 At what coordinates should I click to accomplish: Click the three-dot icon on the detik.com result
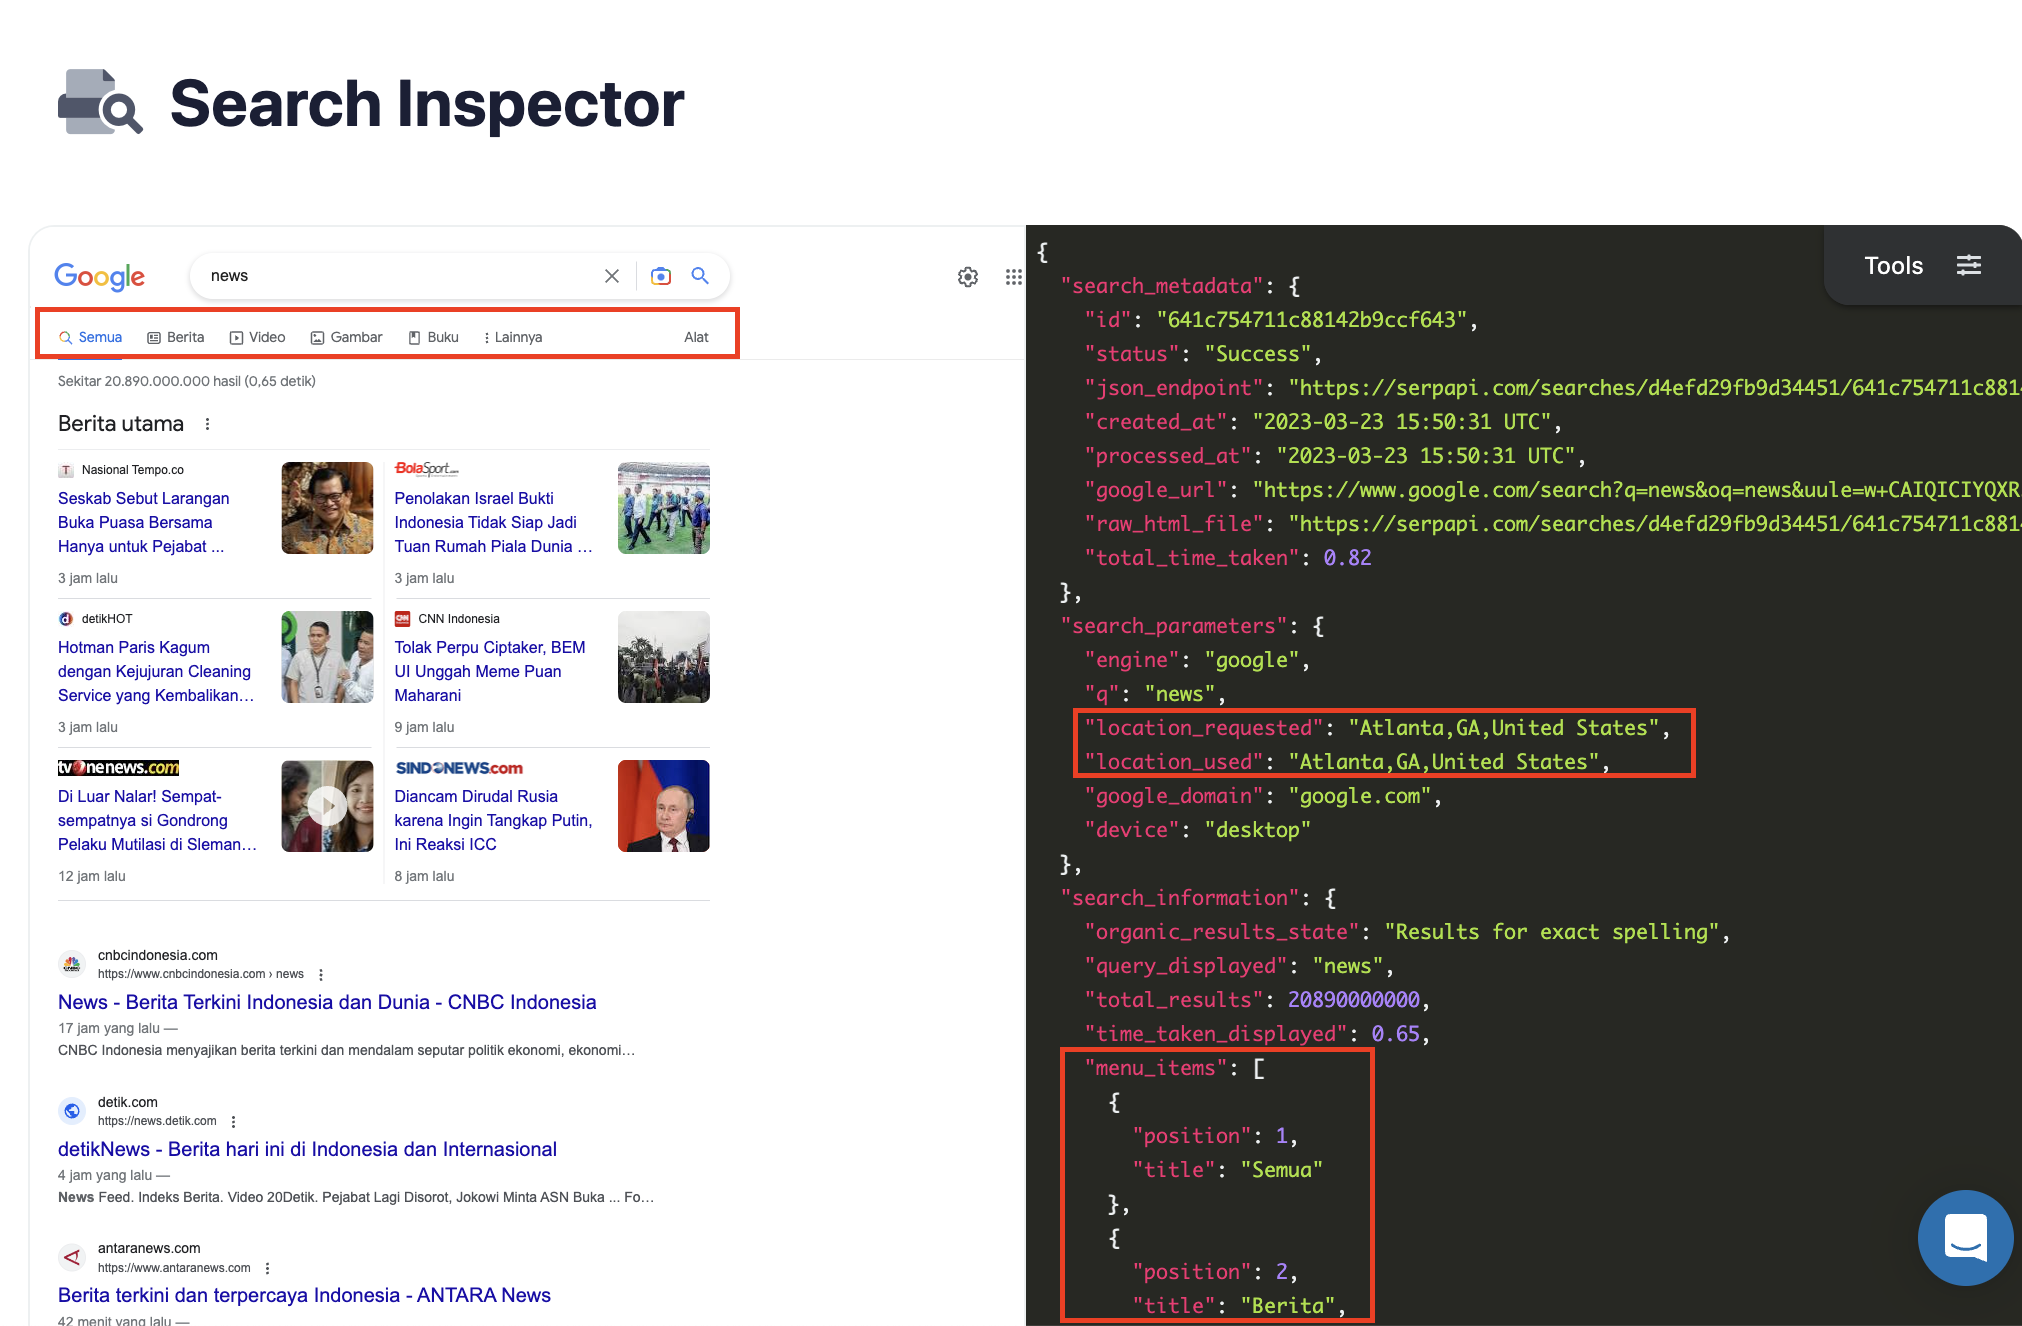click(x=233, y=1121)
